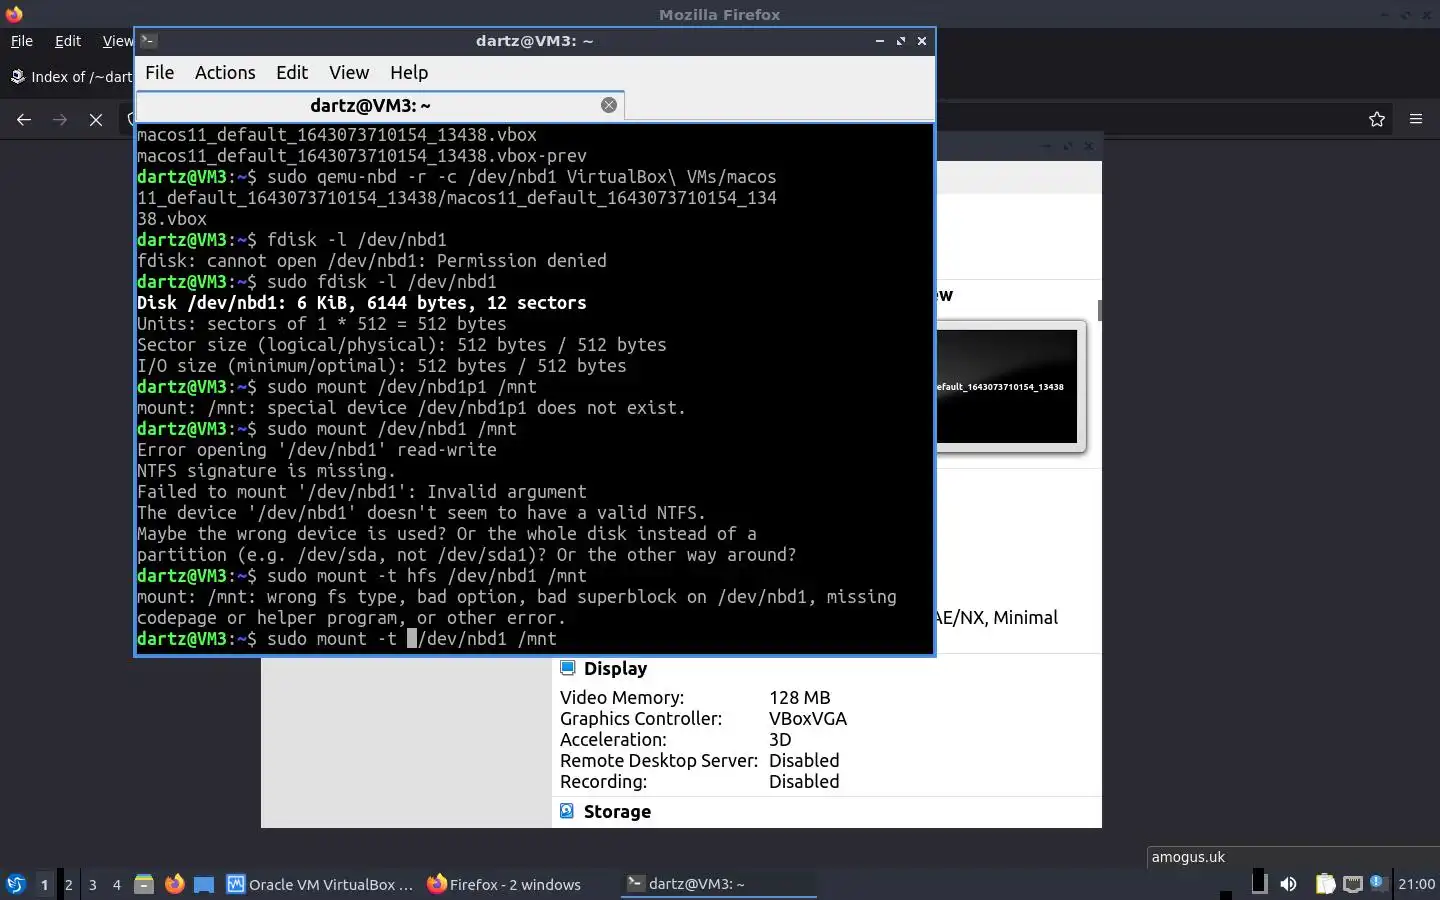Click the VirtualBox details pane scrollbar
The width and height of the screenshot is (1440, 900).
[x=1099, y=311]
